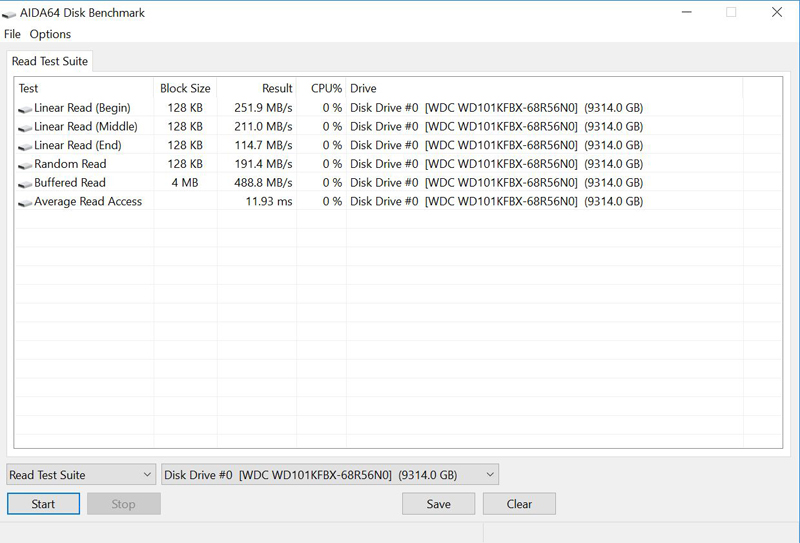The width and height of the screenshot is (800, 543).
Task: Sort by the Test column header
Action: pos(84,88)
